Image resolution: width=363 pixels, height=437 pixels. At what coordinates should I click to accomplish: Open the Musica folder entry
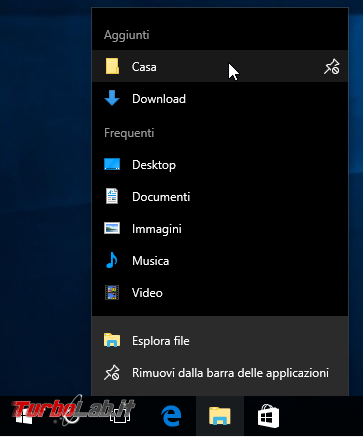point(220,260)
